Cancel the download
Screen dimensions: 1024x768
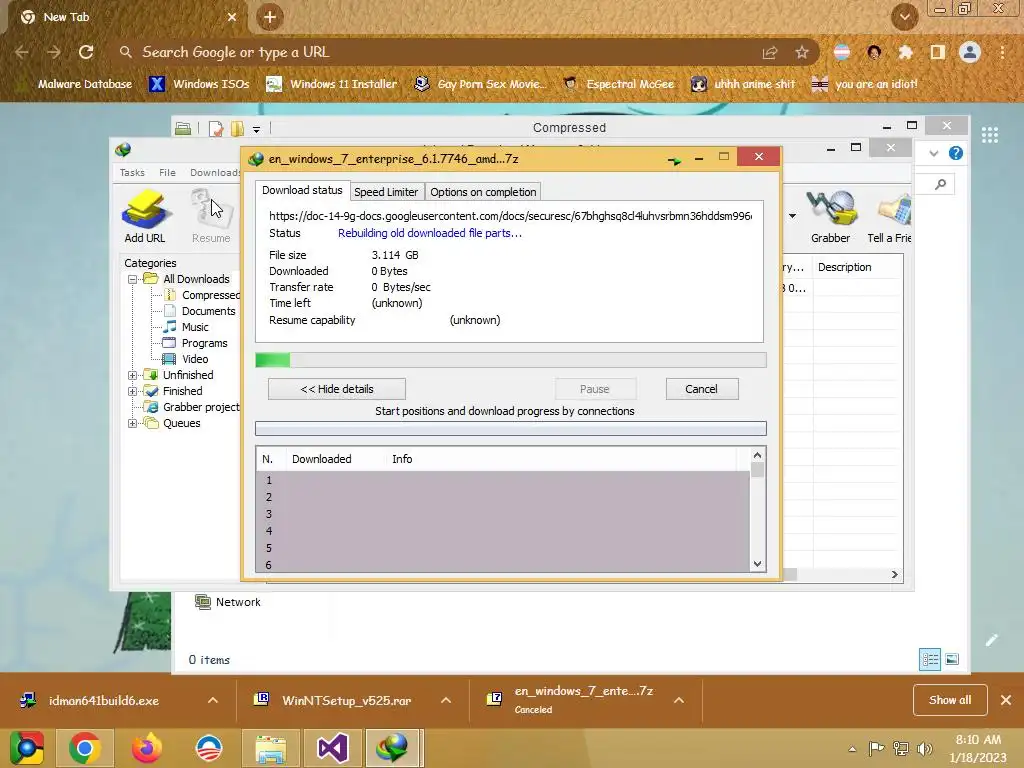(702, 389)
